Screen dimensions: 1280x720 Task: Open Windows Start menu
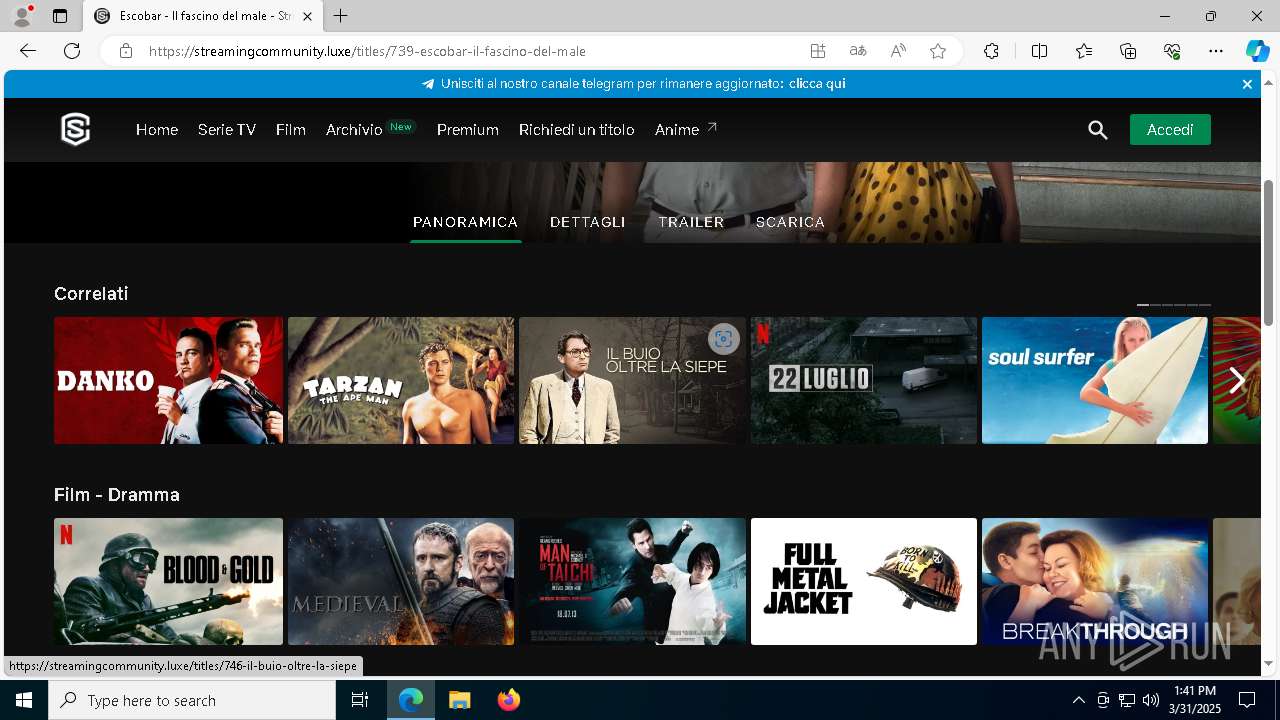click(x=24, y=700)
